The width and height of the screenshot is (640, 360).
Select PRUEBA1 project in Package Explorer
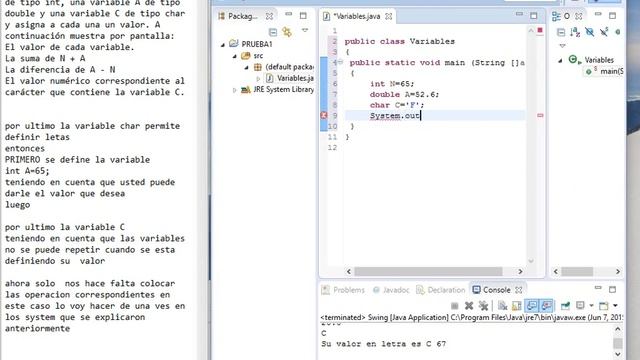[257, 44]
